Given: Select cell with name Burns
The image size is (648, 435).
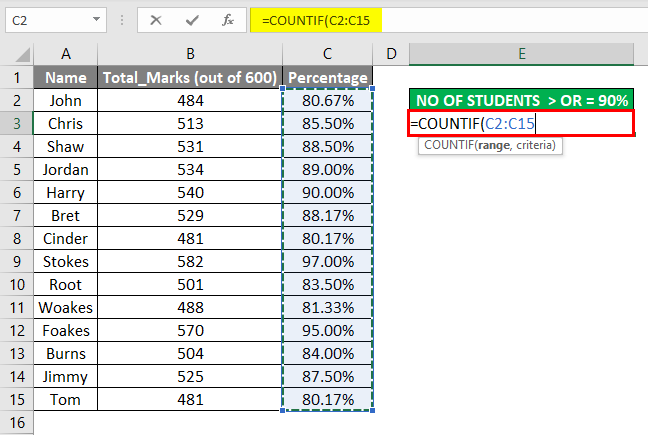Looking at the screenshot, I should pos(66,354).
